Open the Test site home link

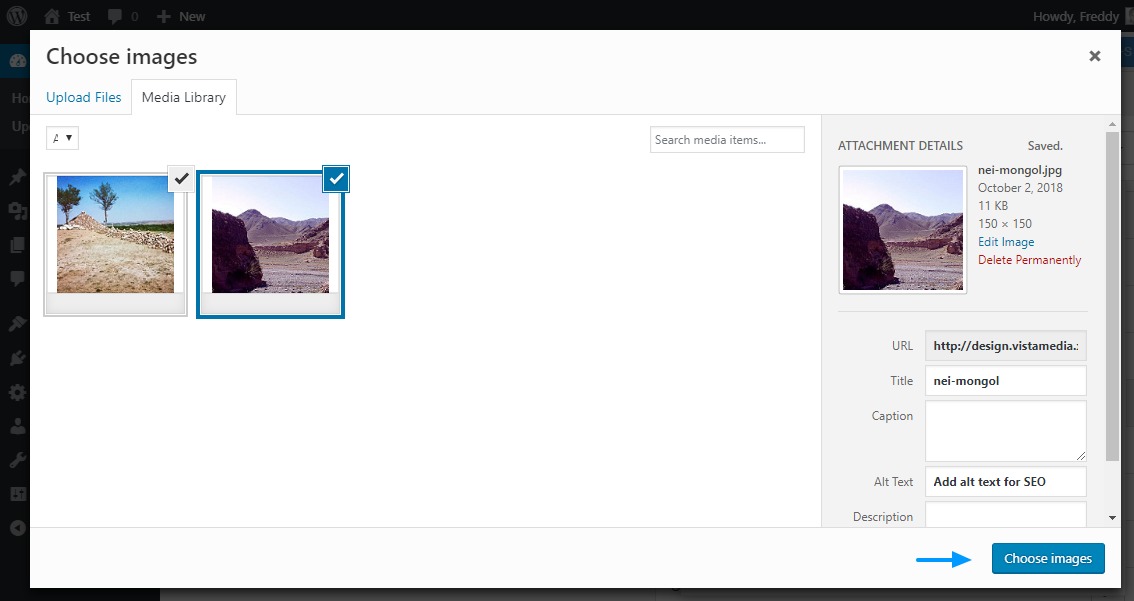[x=67, y=16]
